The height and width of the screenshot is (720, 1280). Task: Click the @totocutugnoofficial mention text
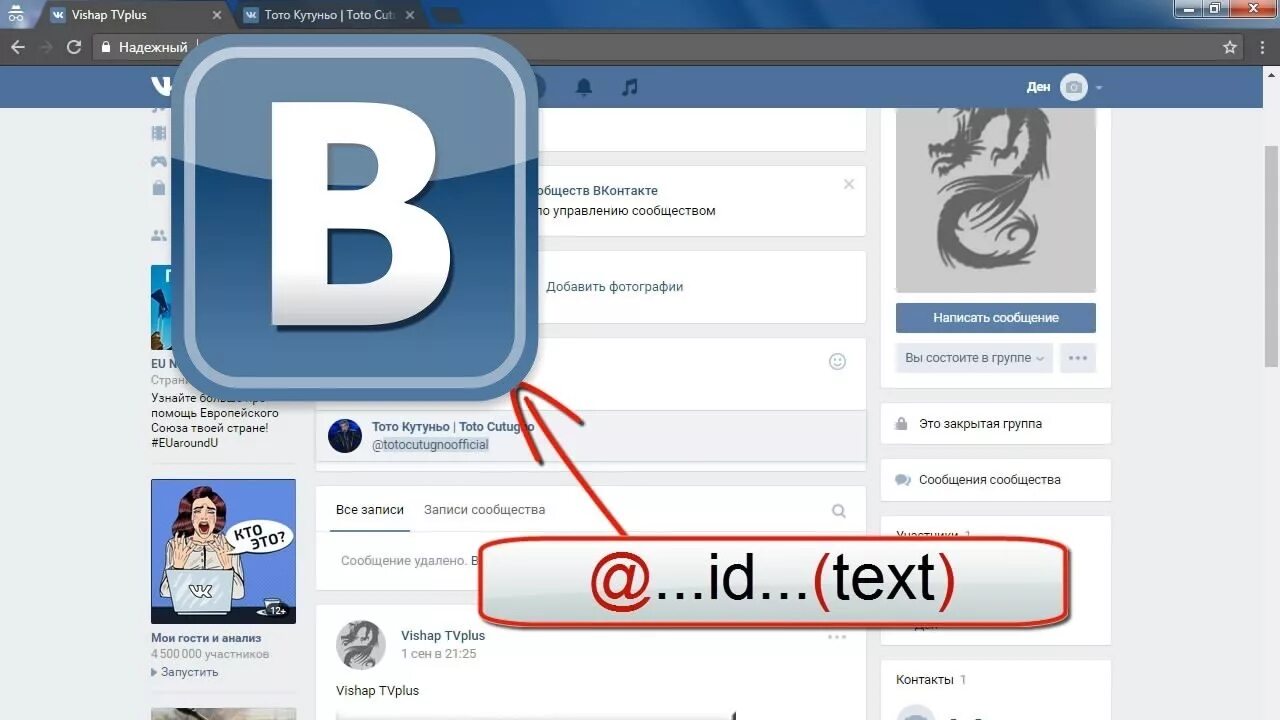(430, 445)
